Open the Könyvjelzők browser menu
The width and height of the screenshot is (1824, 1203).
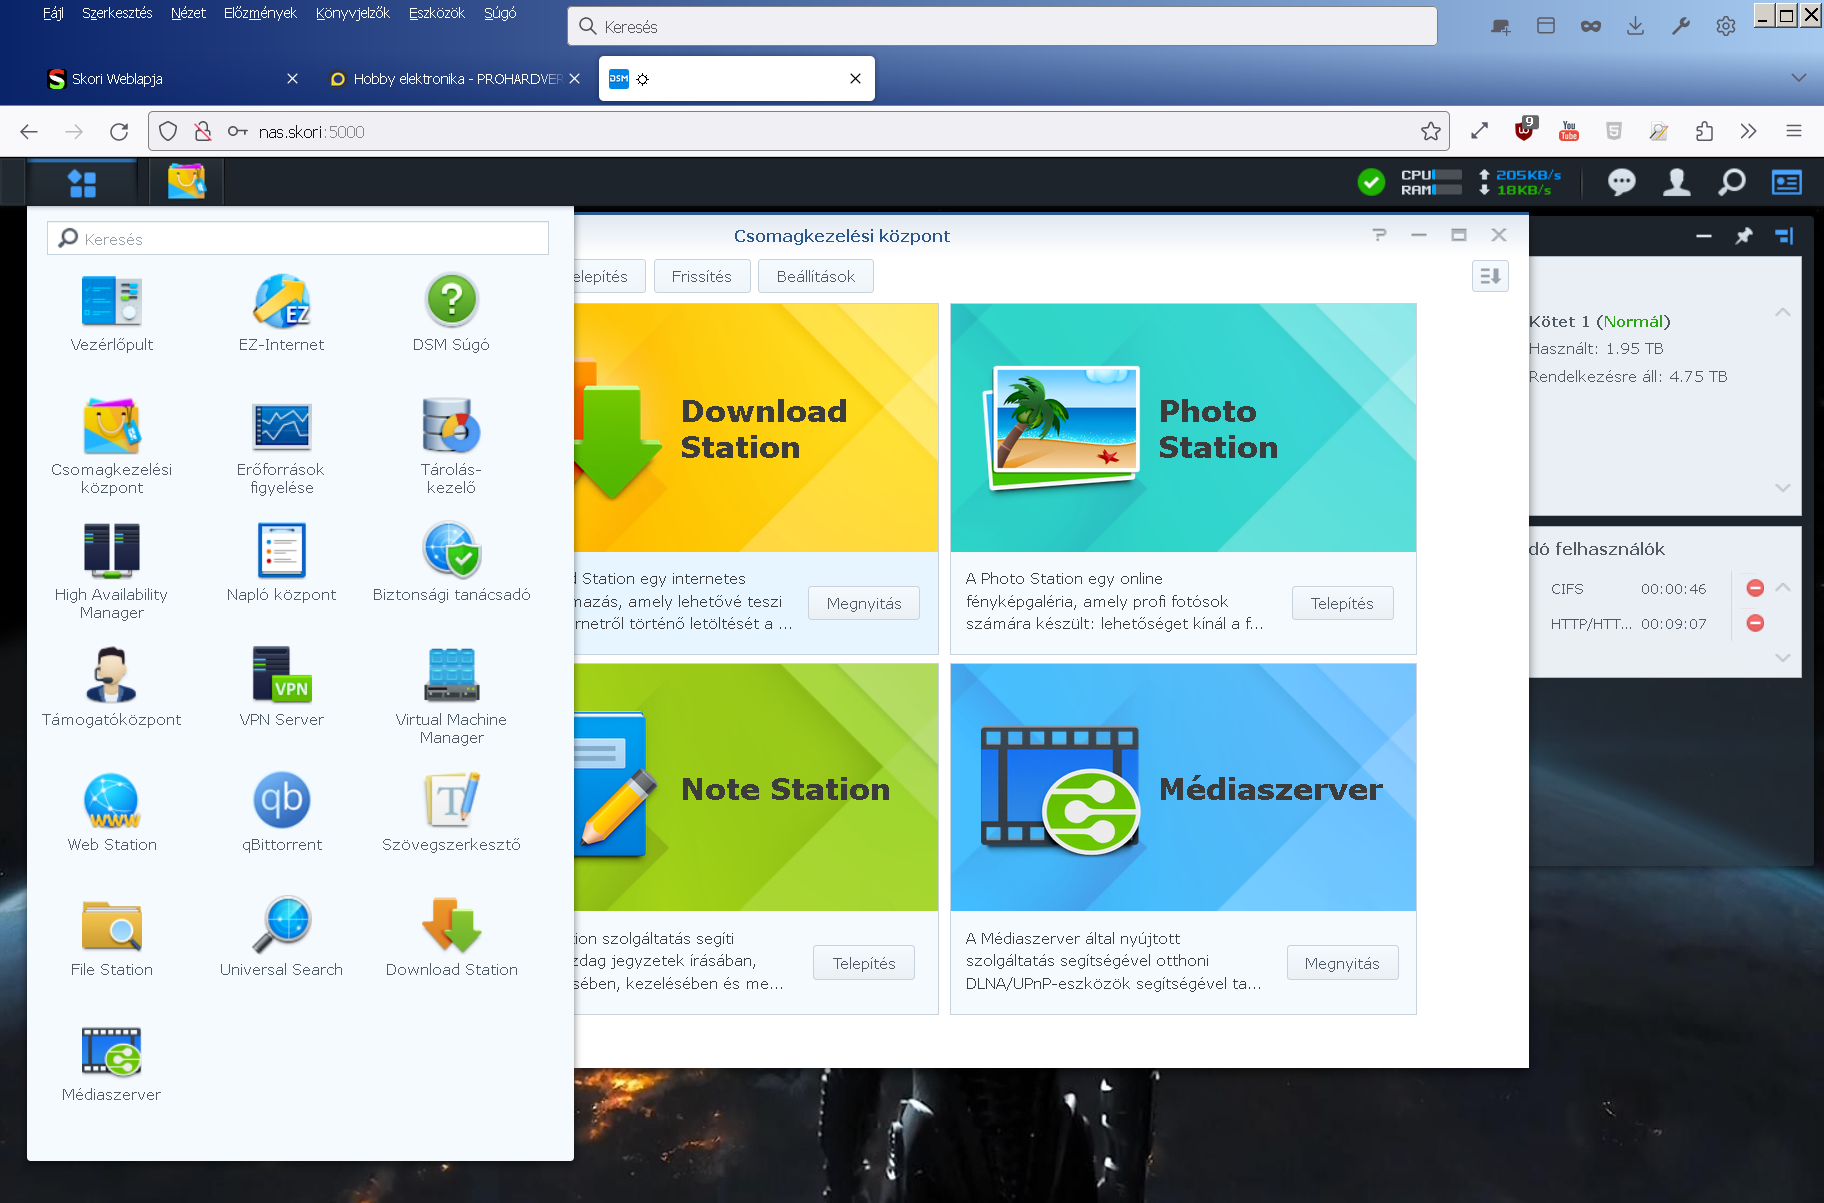[352, 13]
